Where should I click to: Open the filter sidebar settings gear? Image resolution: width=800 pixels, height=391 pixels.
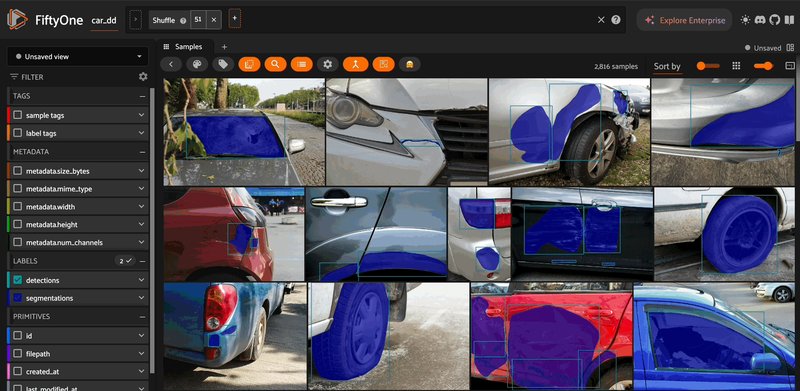pyautogui.click(x=143, y=77)
